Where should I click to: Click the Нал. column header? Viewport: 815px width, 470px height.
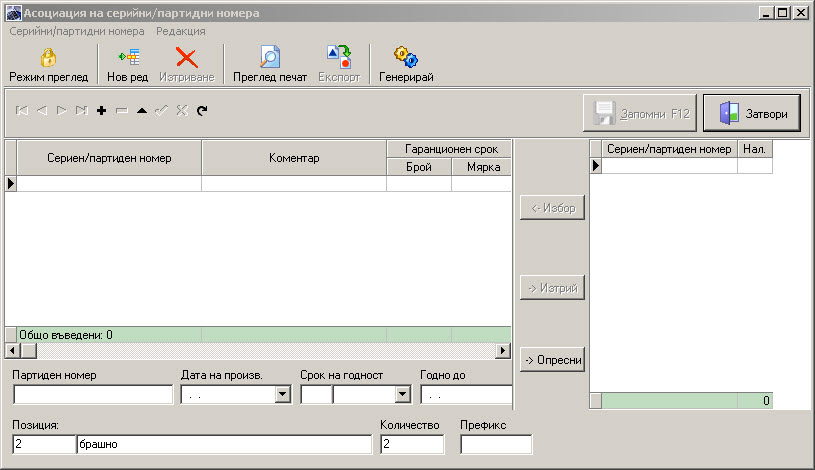click(755, 149)
